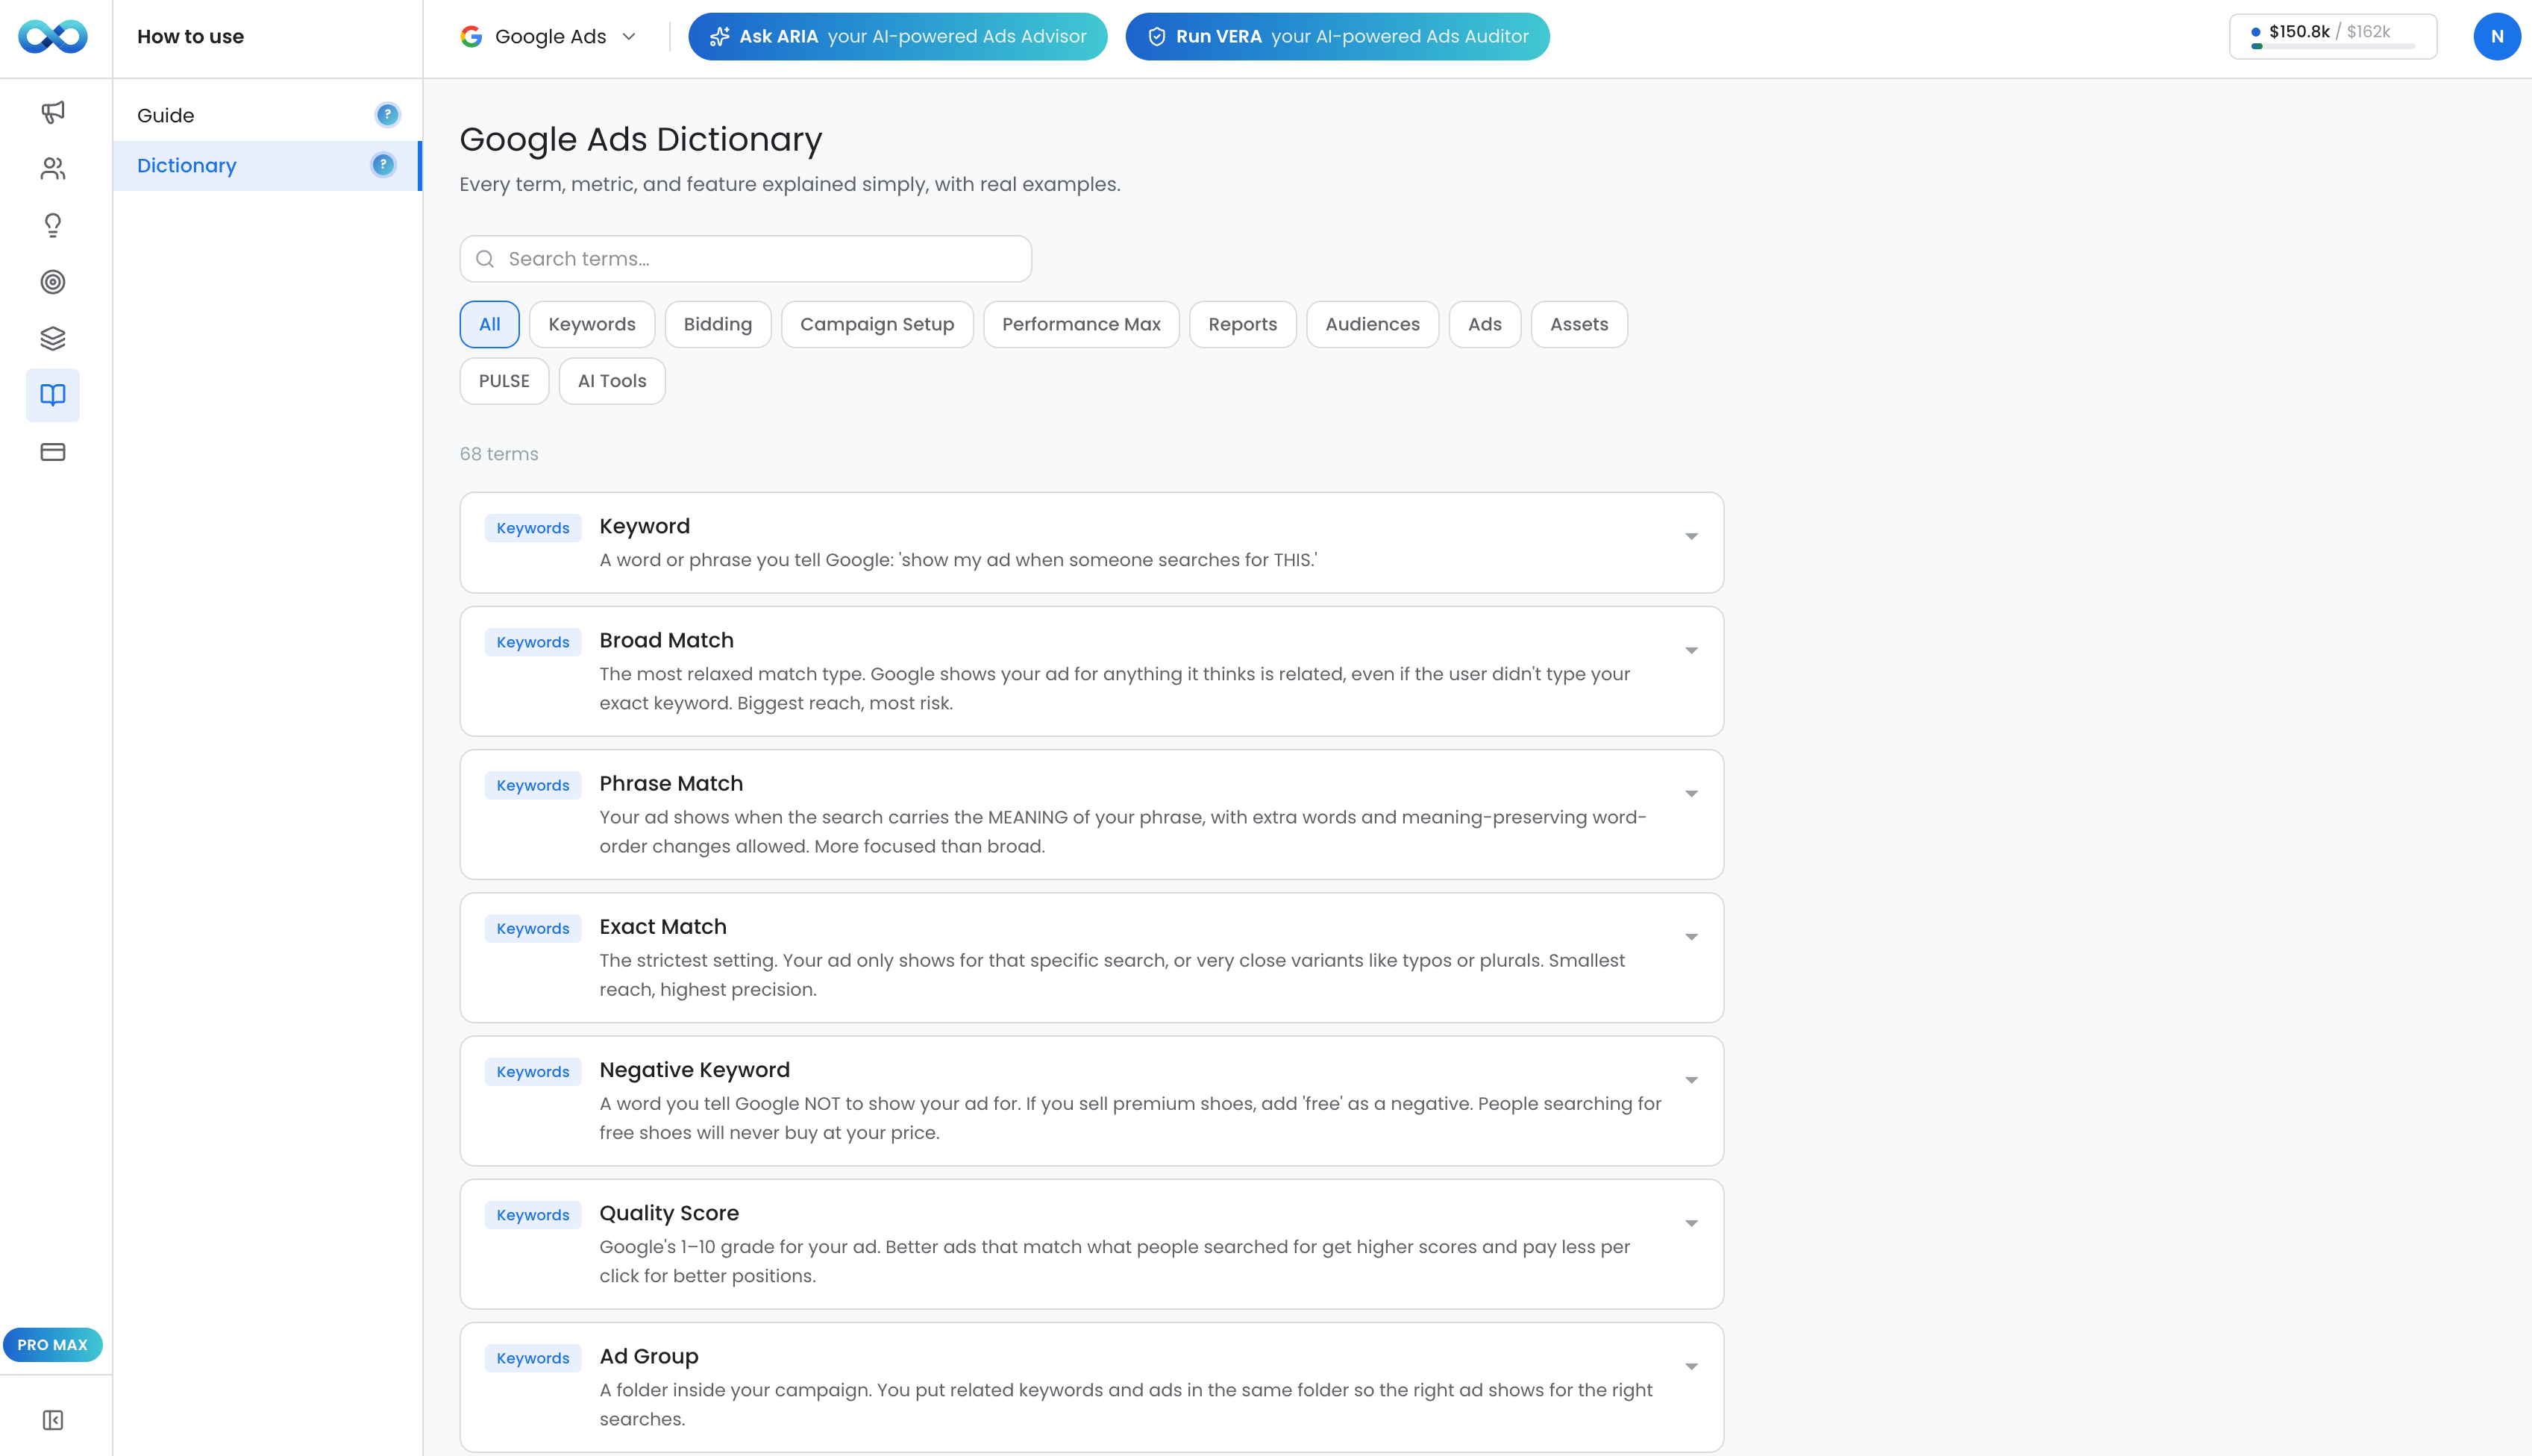Image resolution: width=2532 pixels, height=1456 pixels.
Task: Click the PRO MAX plan badge
Action: 53,1345
